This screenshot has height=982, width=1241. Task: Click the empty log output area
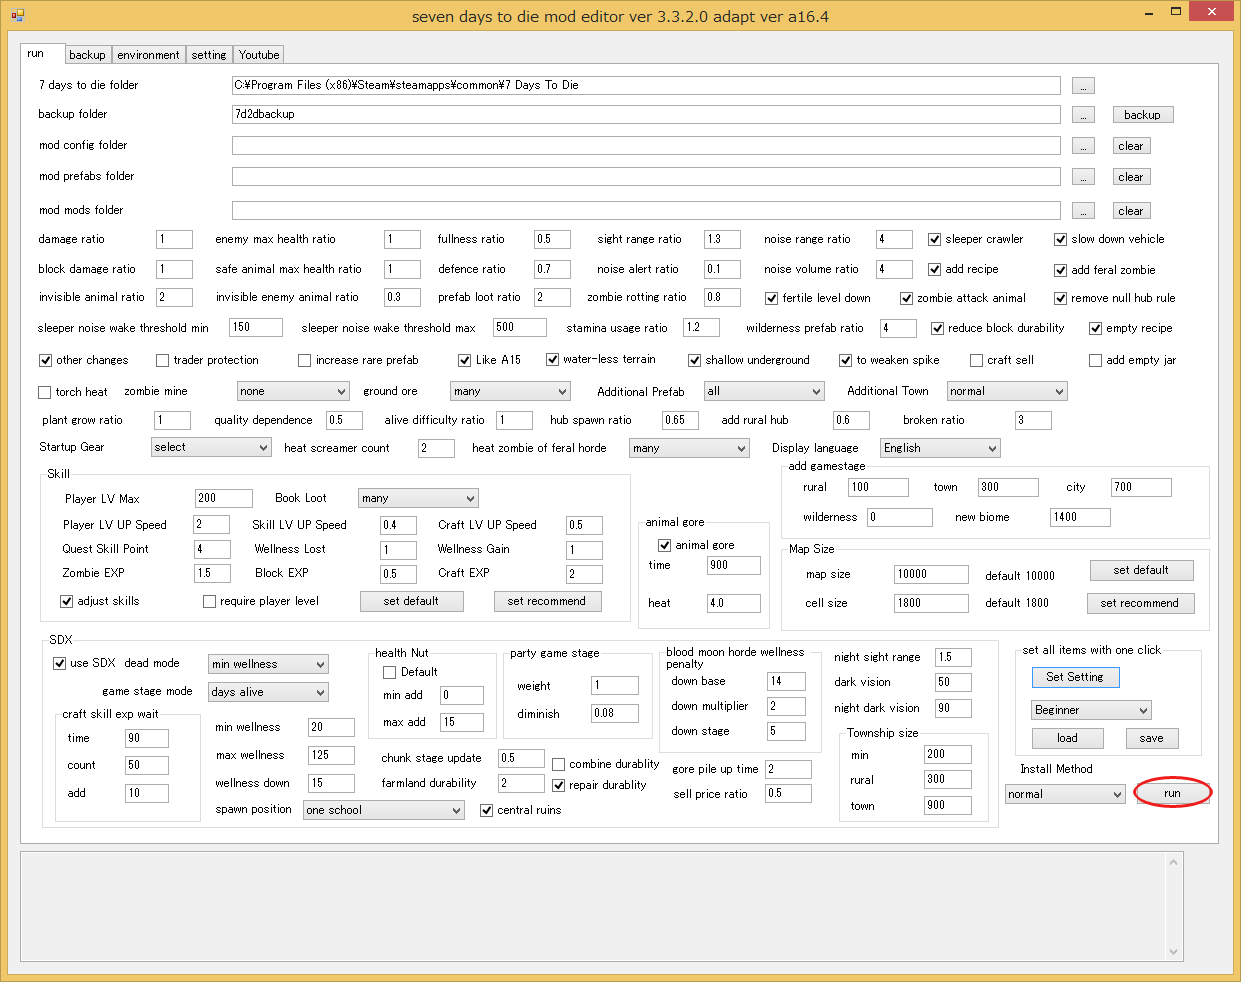tap(594, 906)
